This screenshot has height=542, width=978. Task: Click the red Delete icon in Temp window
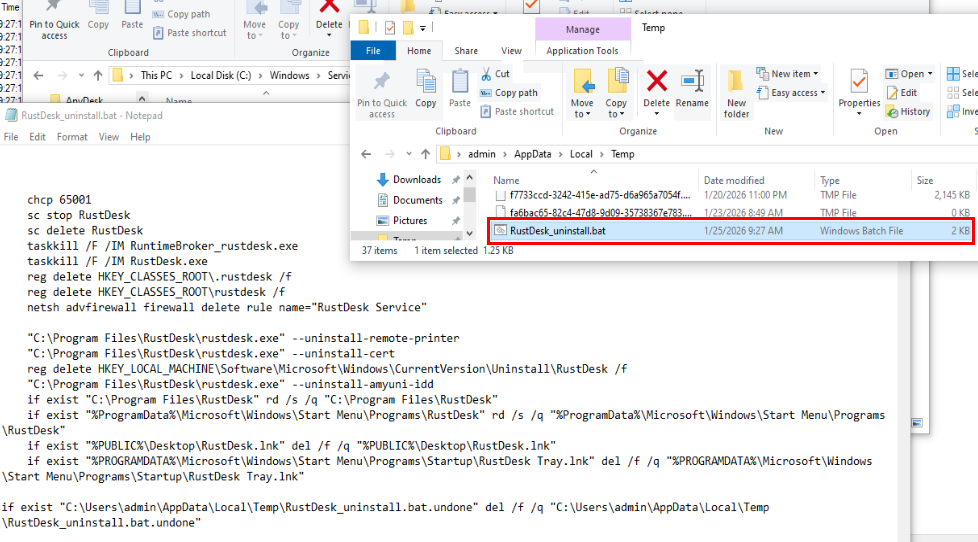click(x=656, y=81)
